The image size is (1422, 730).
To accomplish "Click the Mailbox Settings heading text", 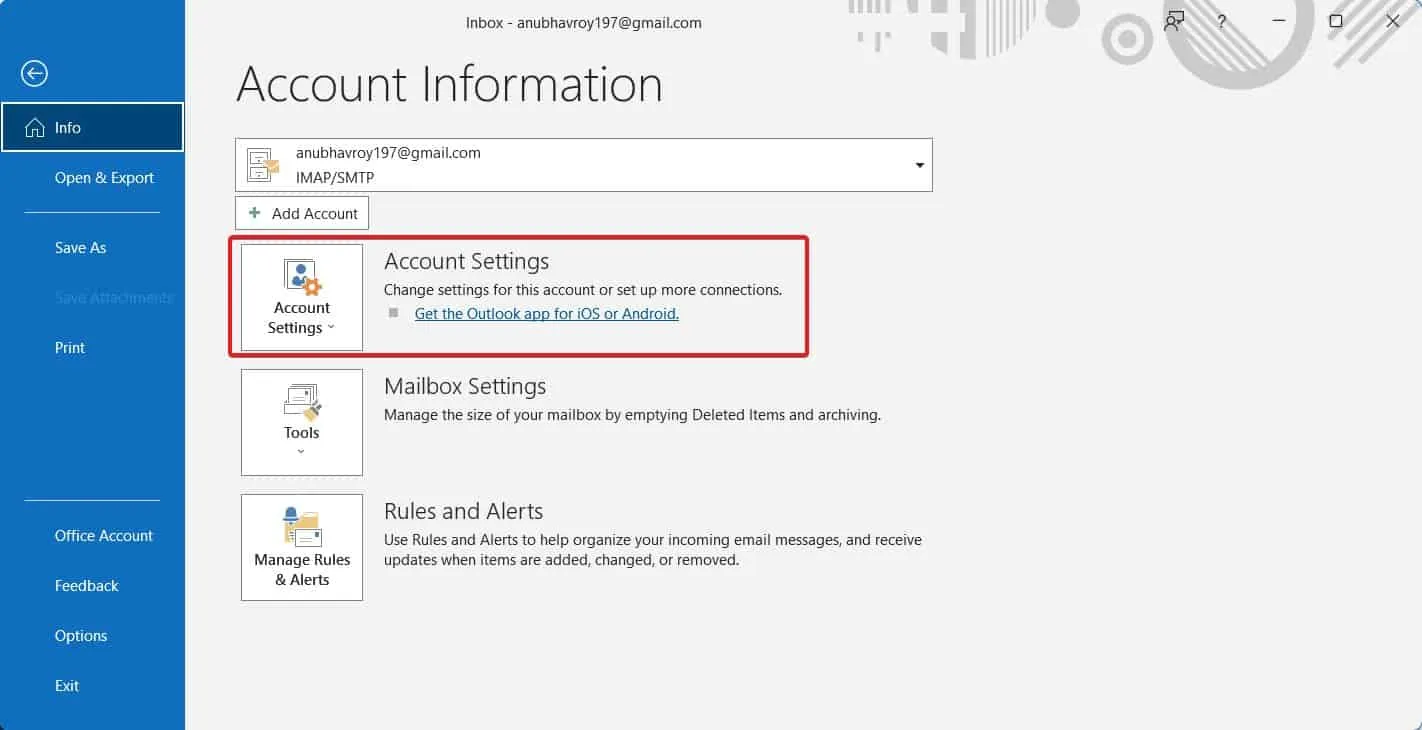I will 465,387.
